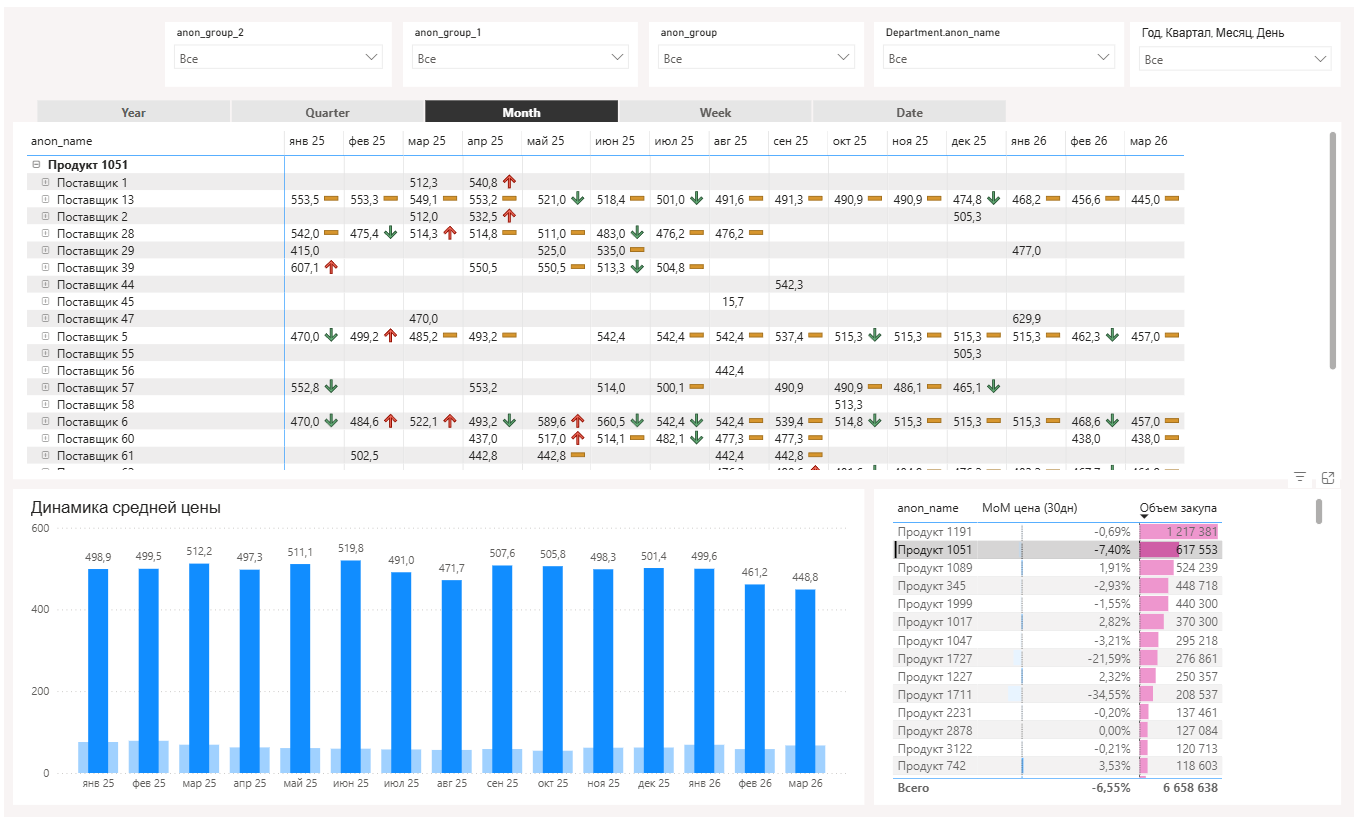The height and width of the screenshot is (820, 1358).
Task: Select Продукт 1191 in the product list
Action: [x=934, y=532]
